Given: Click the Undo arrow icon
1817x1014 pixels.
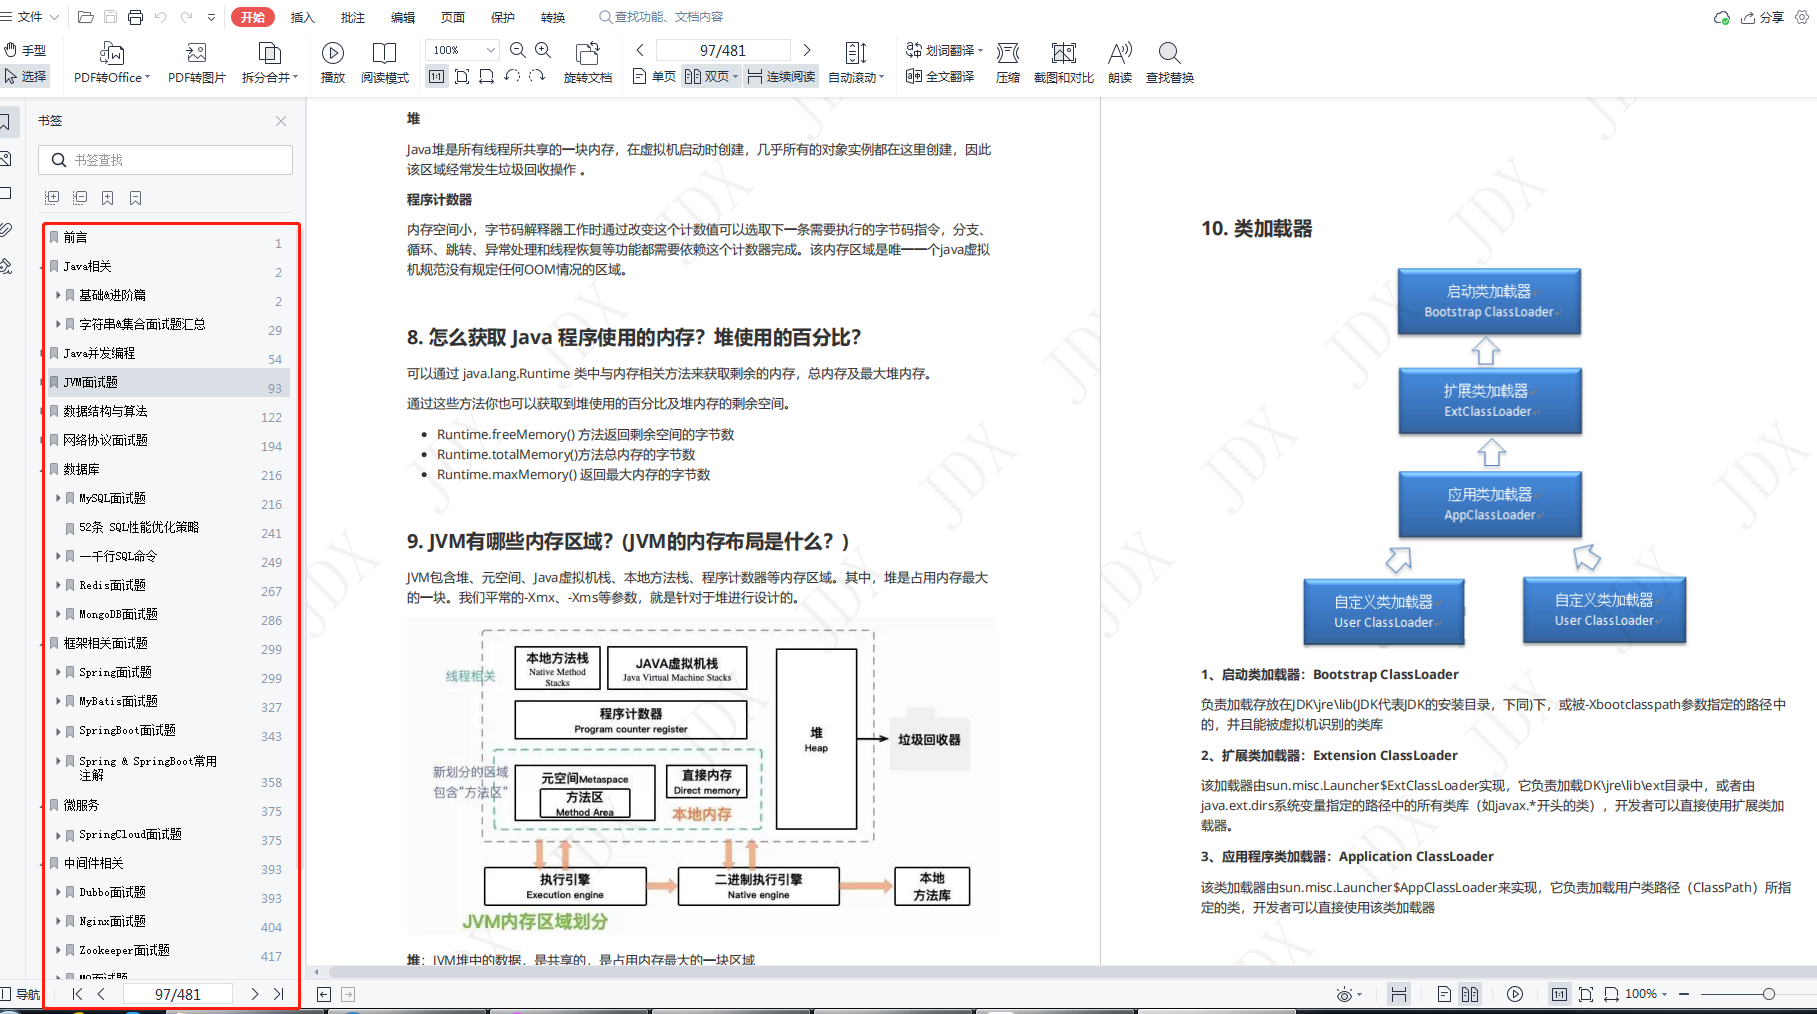Looking at the screenshot, I should coord(160,17).
